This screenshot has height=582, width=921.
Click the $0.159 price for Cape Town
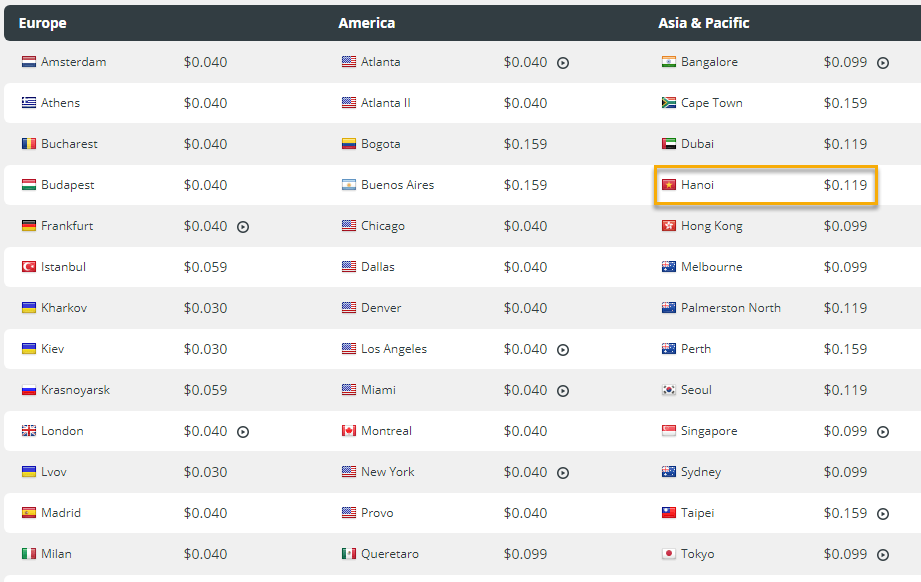(847, 102)
